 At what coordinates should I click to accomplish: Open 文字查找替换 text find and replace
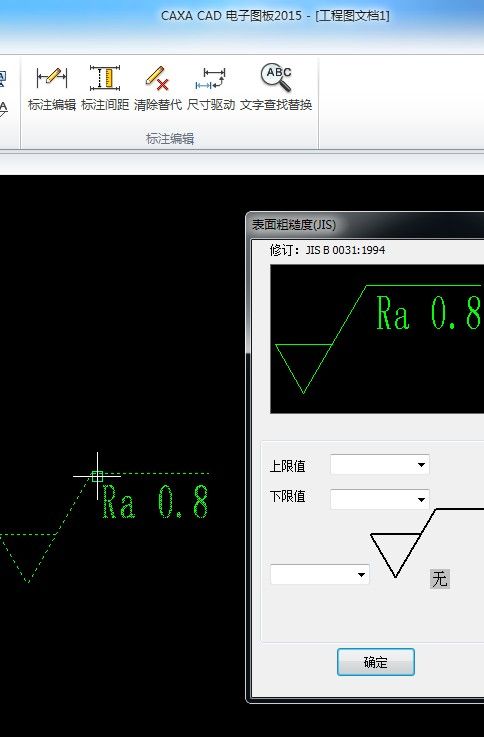point(276,88)
